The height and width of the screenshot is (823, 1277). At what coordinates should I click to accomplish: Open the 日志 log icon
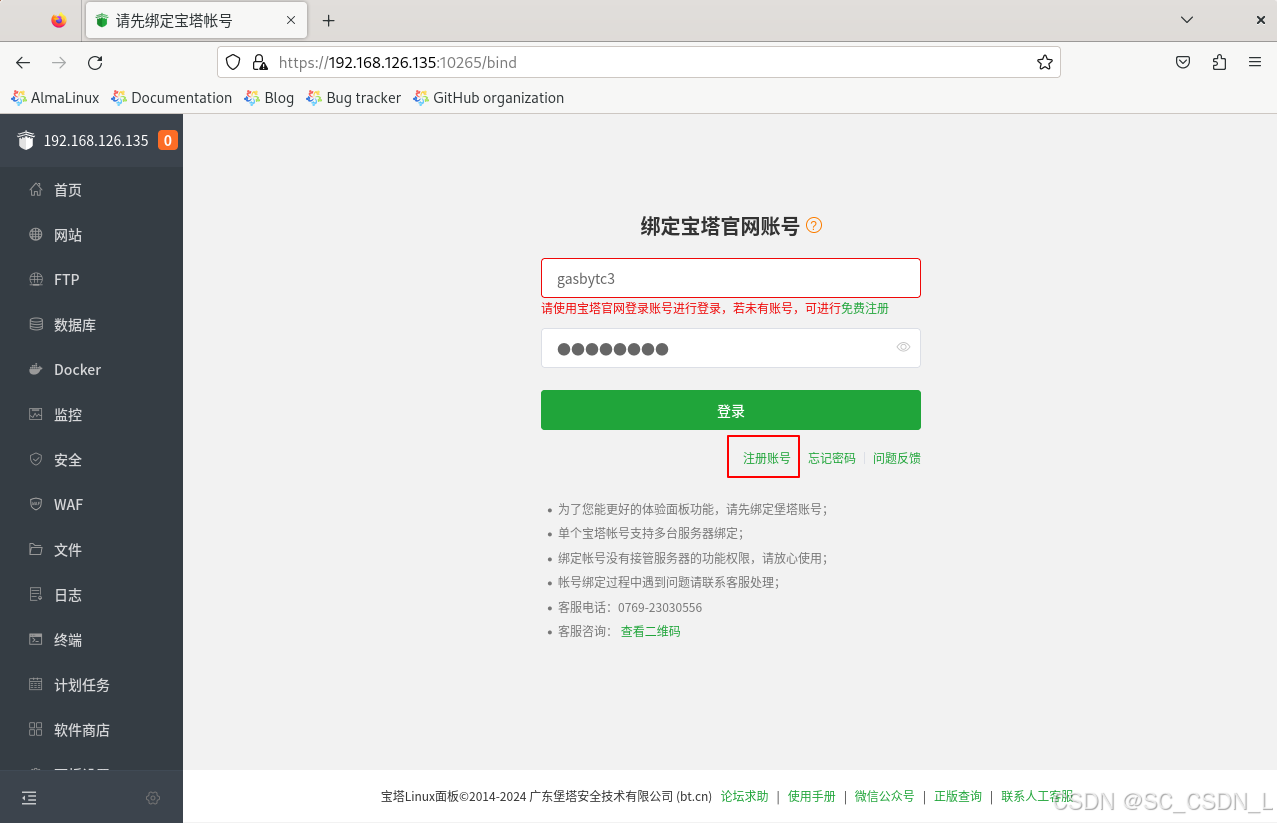36,594
